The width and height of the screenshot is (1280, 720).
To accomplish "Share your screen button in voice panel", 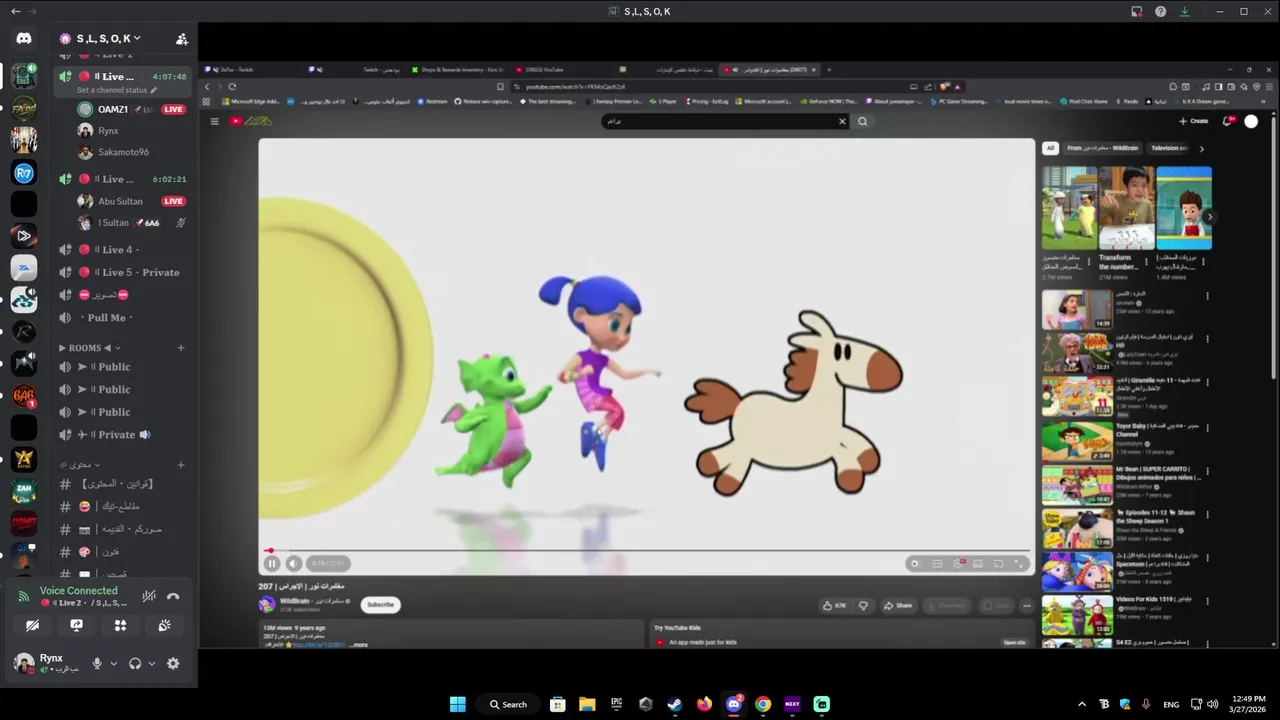I will pyautogui.click(x=76, y=625).
